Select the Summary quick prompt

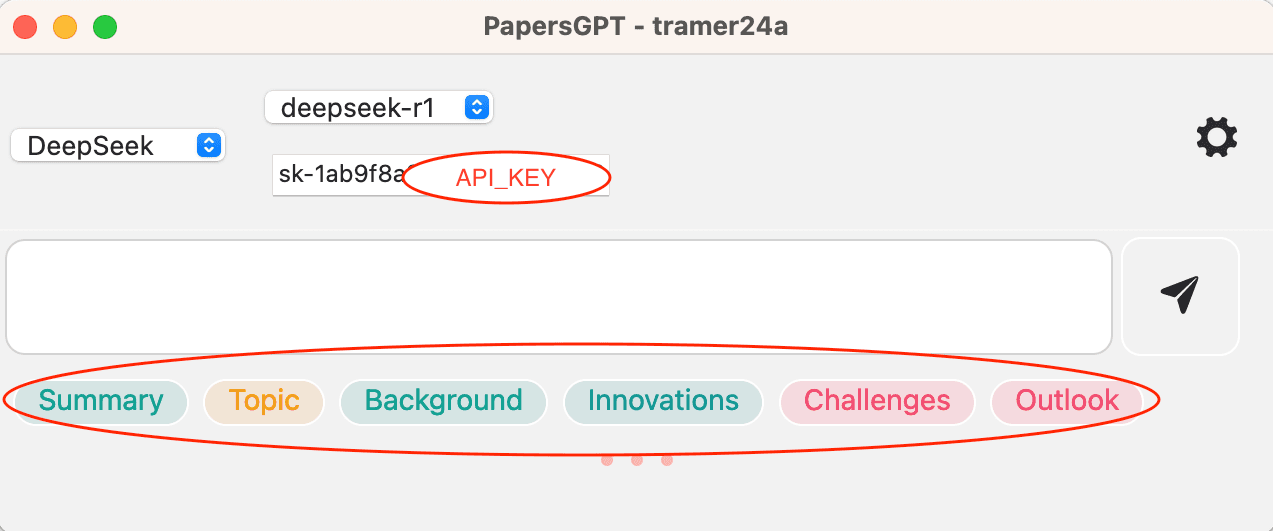click(101, 401)
